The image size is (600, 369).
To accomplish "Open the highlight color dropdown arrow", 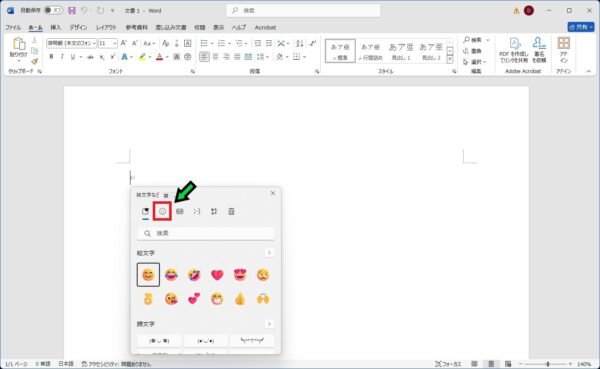I will 150,57.
